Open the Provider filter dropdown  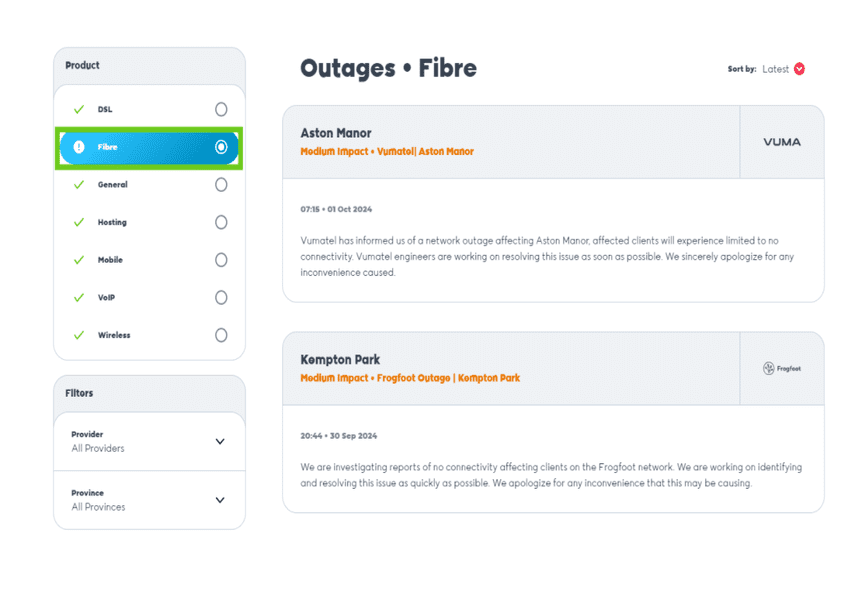[x=219, y=441]
